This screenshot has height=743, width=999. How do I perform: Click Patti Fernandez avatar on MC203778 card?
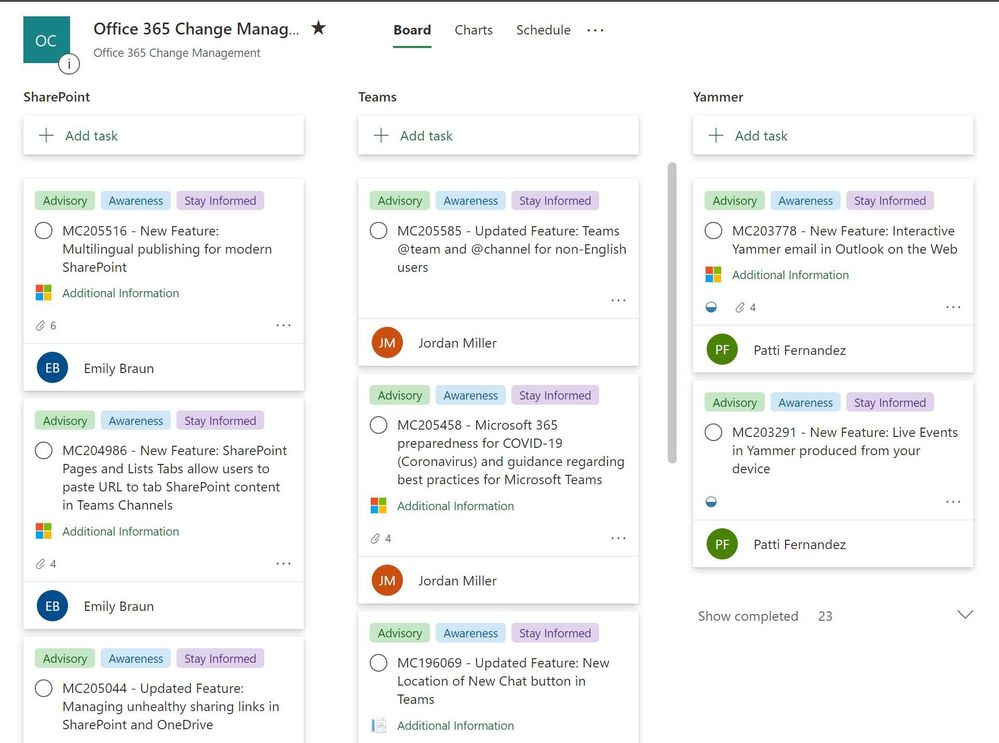point(722,349)
